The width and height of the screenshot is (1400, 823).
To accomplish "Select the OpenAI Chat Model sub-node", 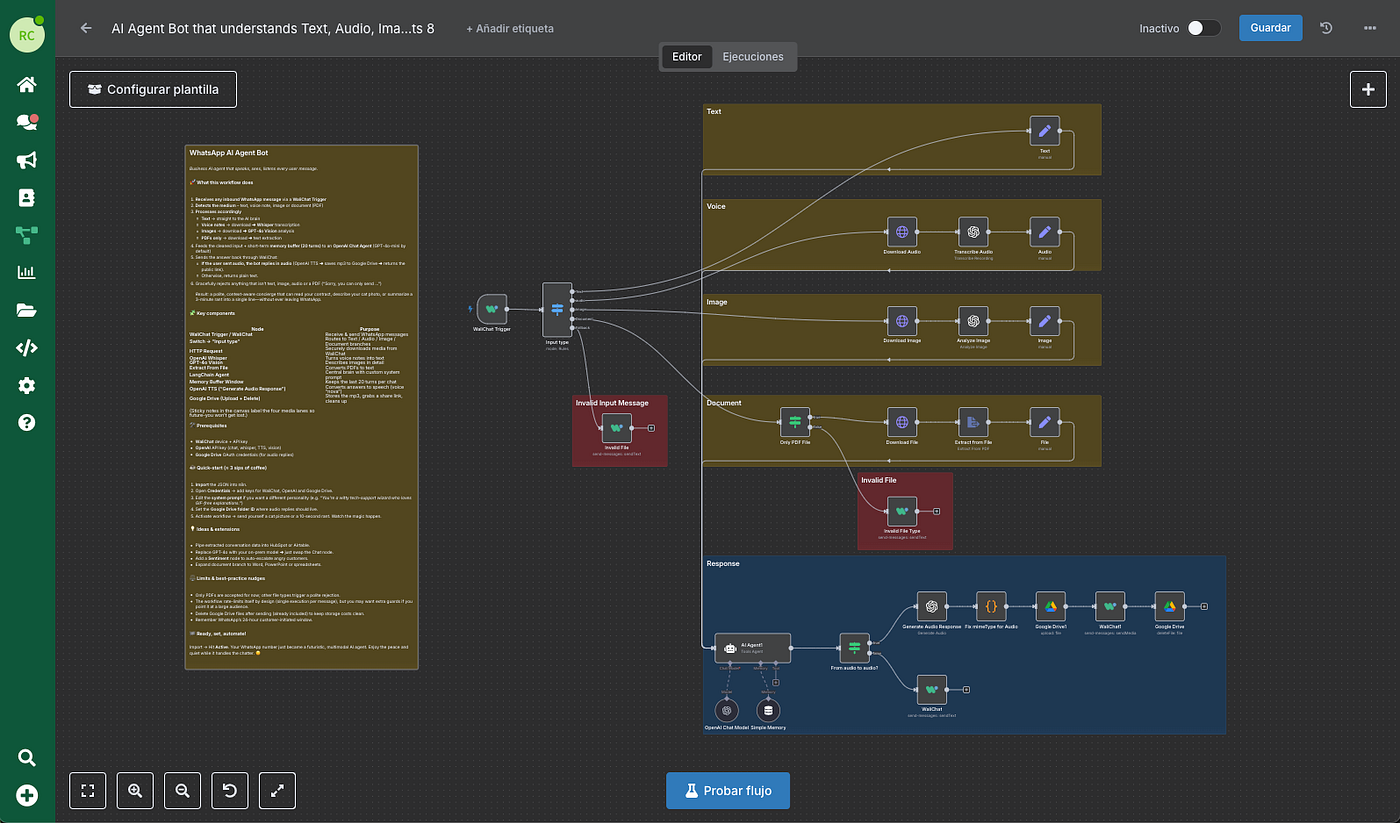I will tap(727, 710).
